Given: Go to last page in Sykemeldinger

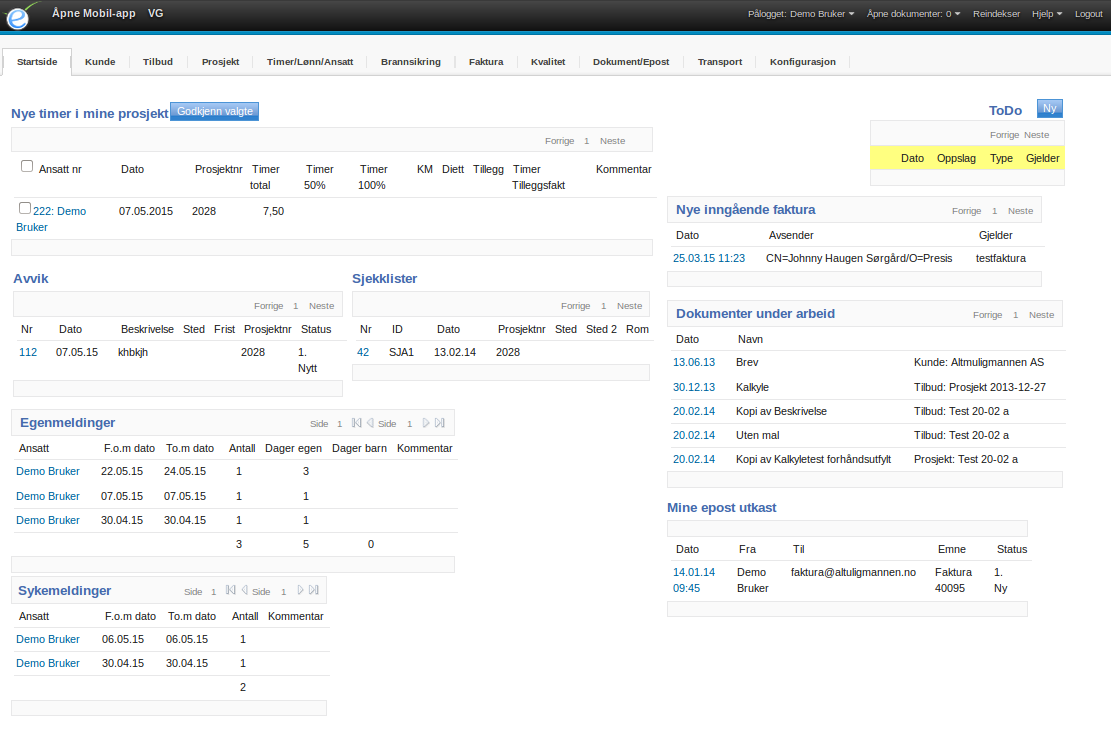Looking at the screenshot, I should [x=314, y=590].
